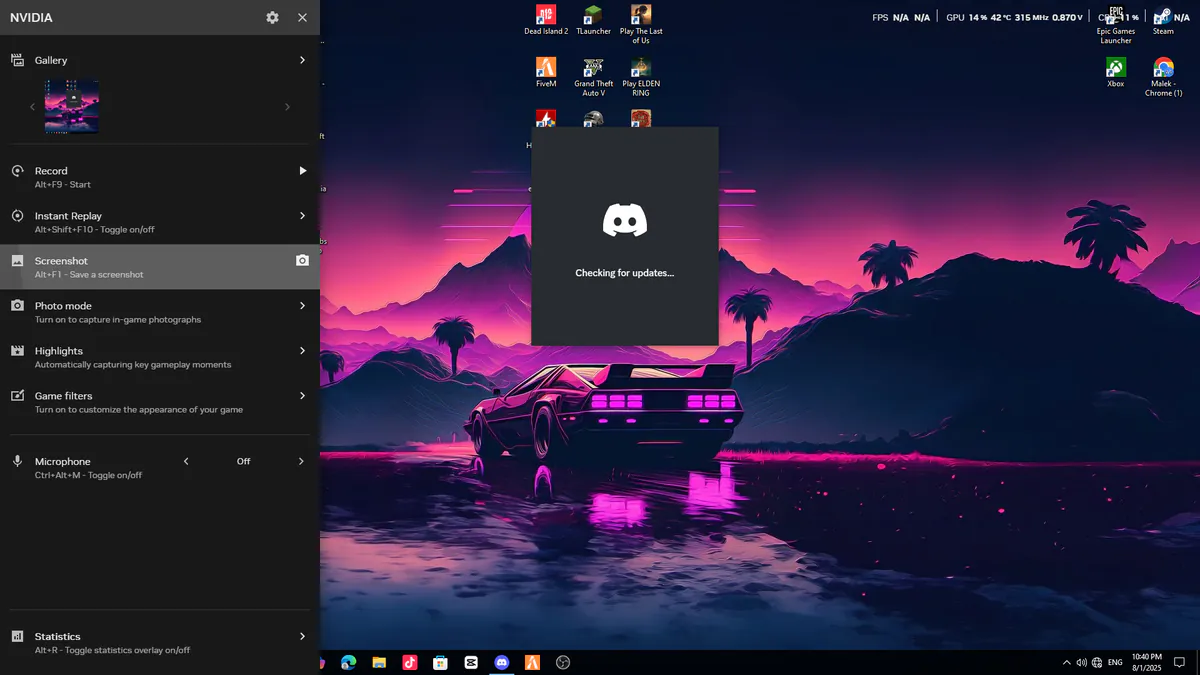This screenshot has height=675, width=1200.
Task: Open CapCut from taskbar
Action: 471,662
